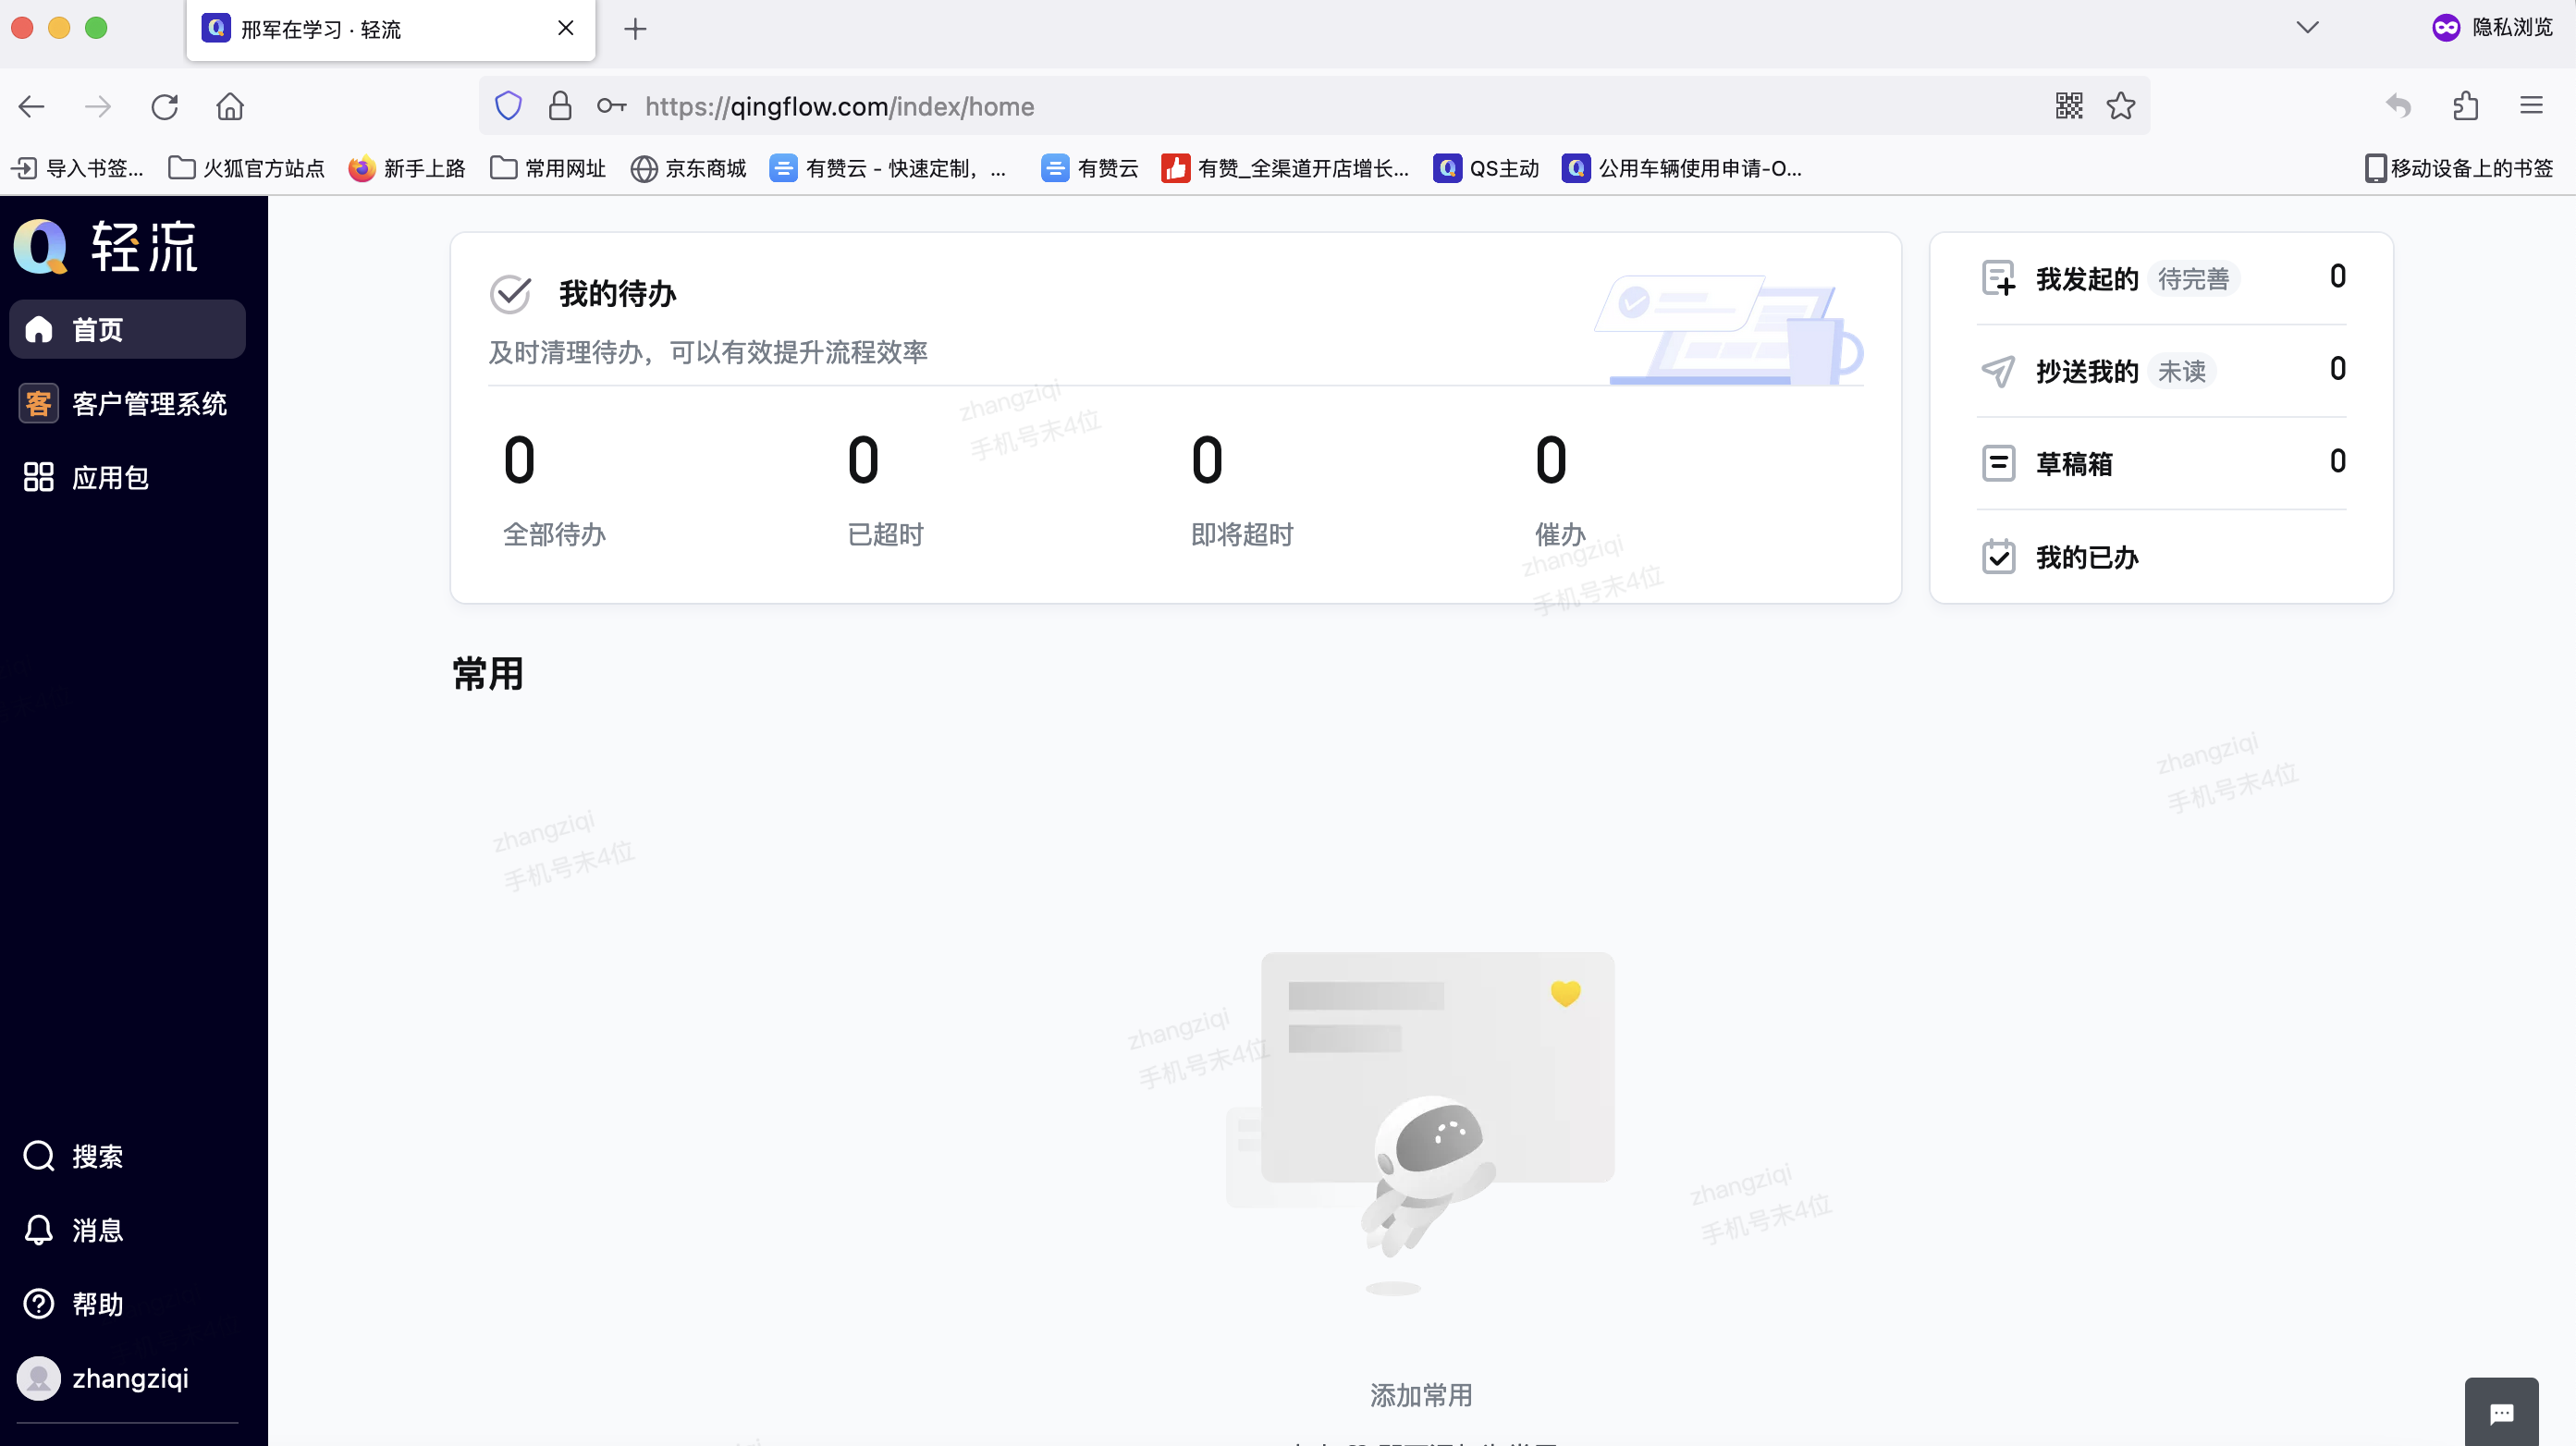Open the chat support widget
2576x1446 pixels.
pyautogui.click(x=2501, y=1412)
